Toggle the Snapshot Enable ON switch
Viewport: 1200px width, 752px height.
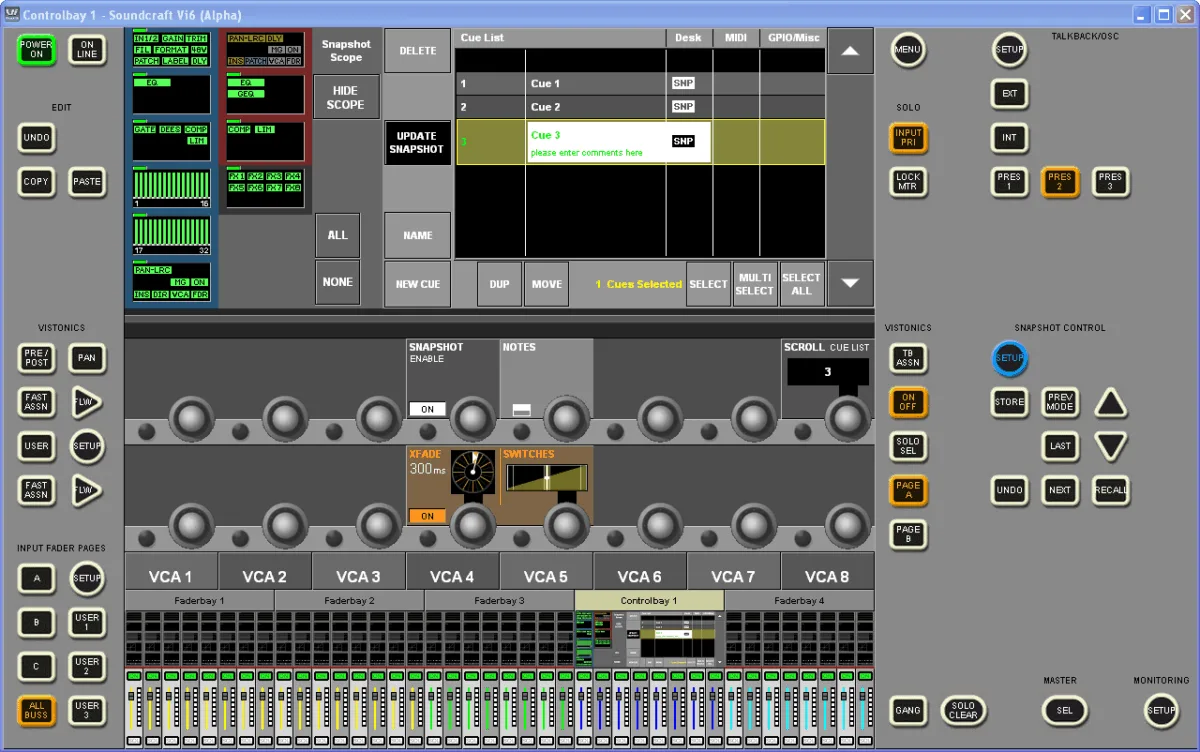coord(428,409)
